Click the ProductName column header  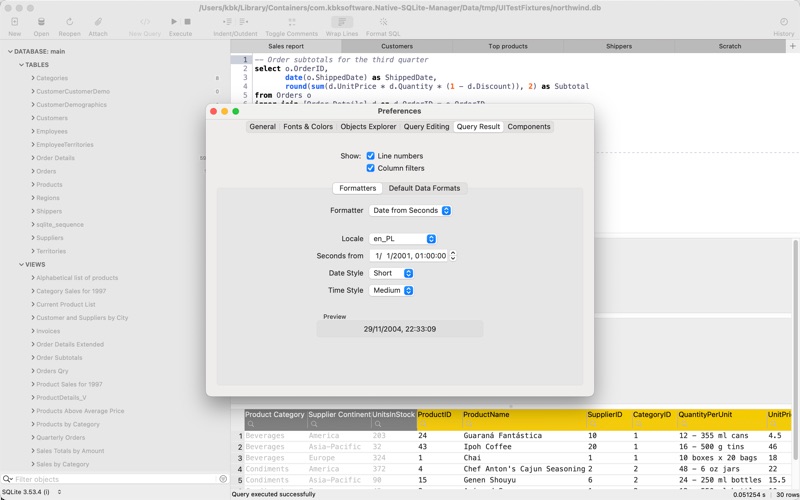(x=524, y=415)
